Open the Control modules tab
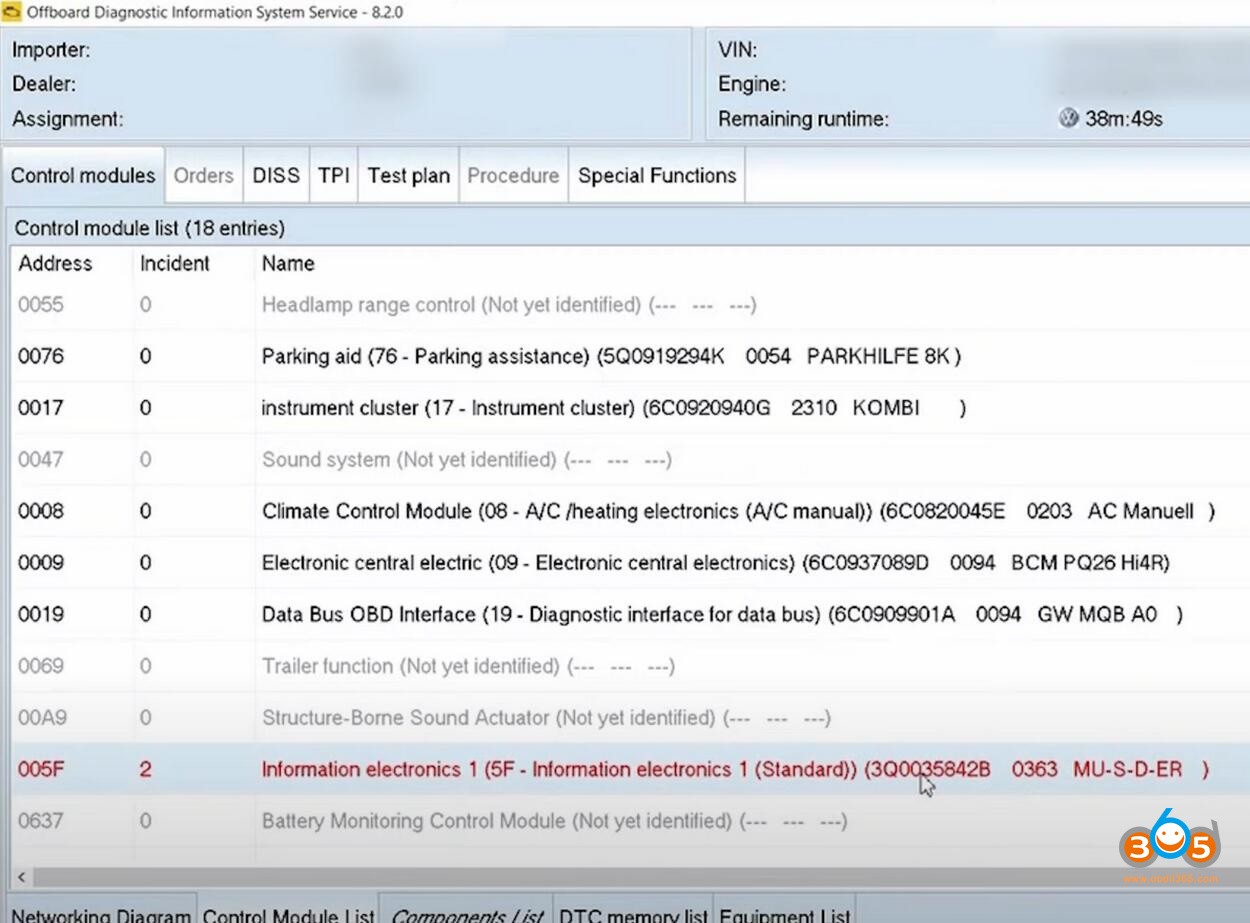Viewport: 1250px width, 923px height. (83, 176)
